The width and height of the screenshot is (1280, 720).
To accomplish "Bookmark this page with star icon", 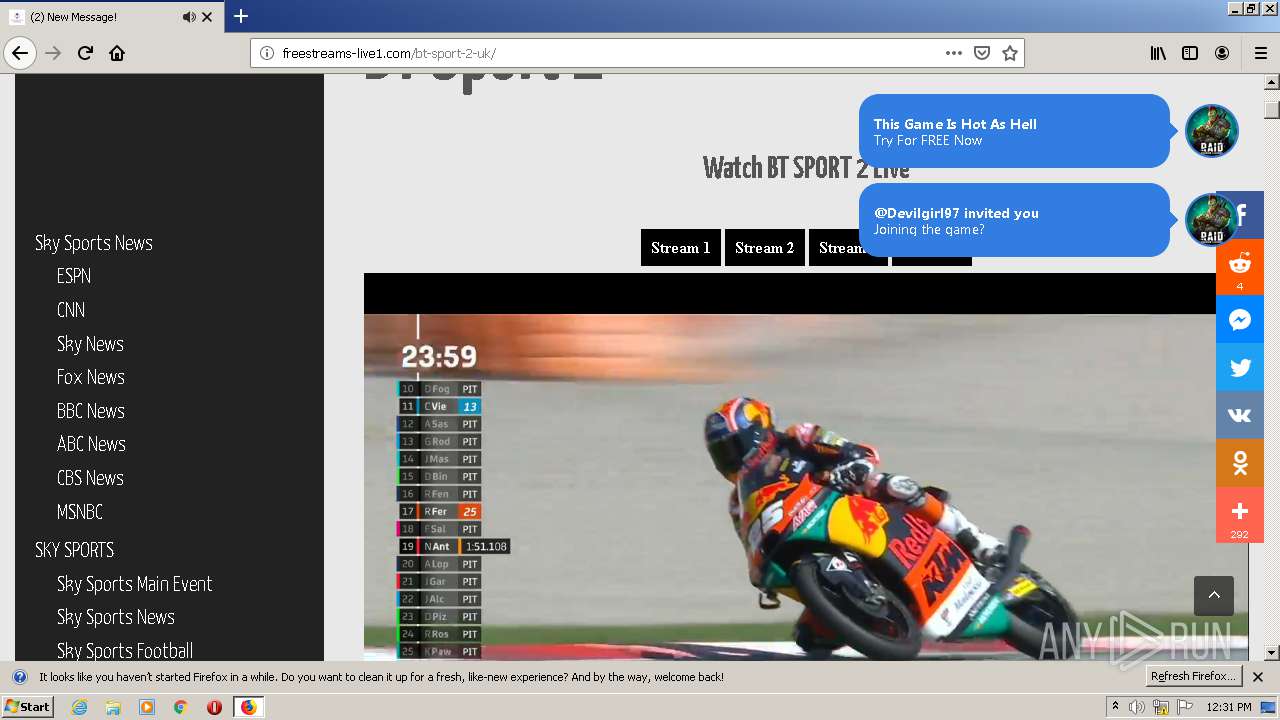I will (x=1010, y=53).
